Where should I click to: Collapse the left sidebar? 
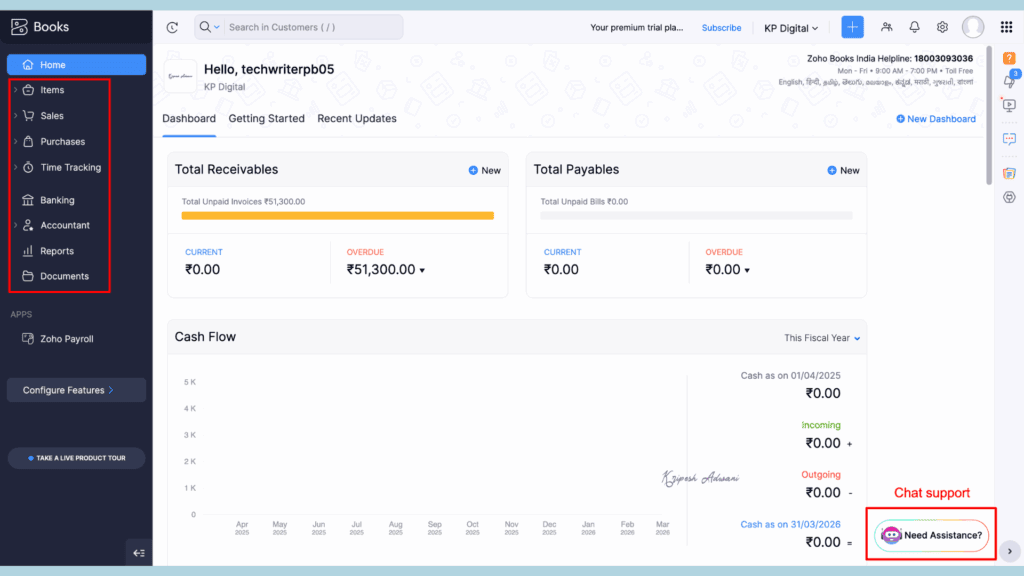[x=139, y=552]
